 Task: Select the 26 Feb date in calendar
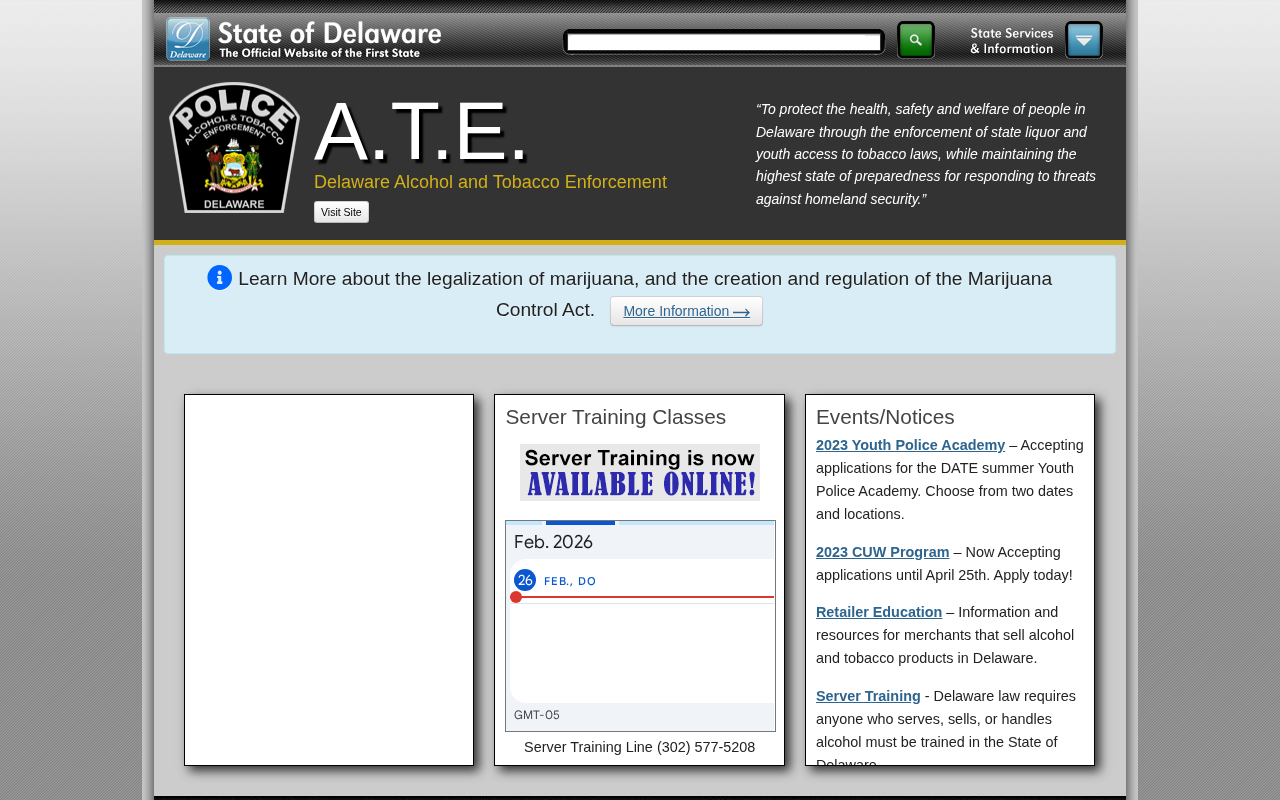525,580
